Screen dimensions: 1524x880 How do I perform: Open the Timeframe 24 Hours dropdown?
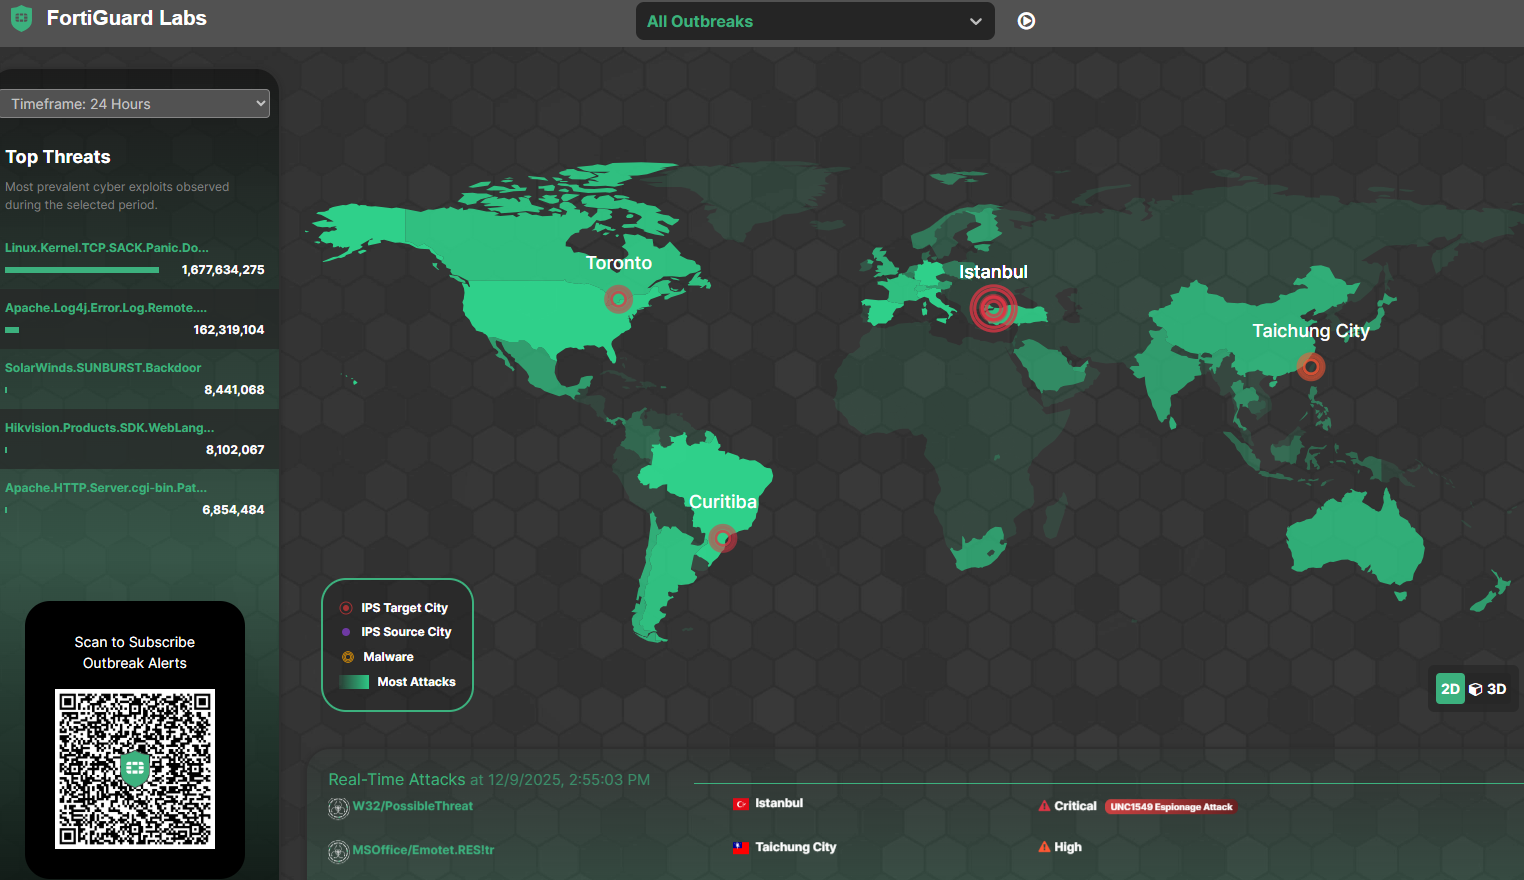[135, 103]
